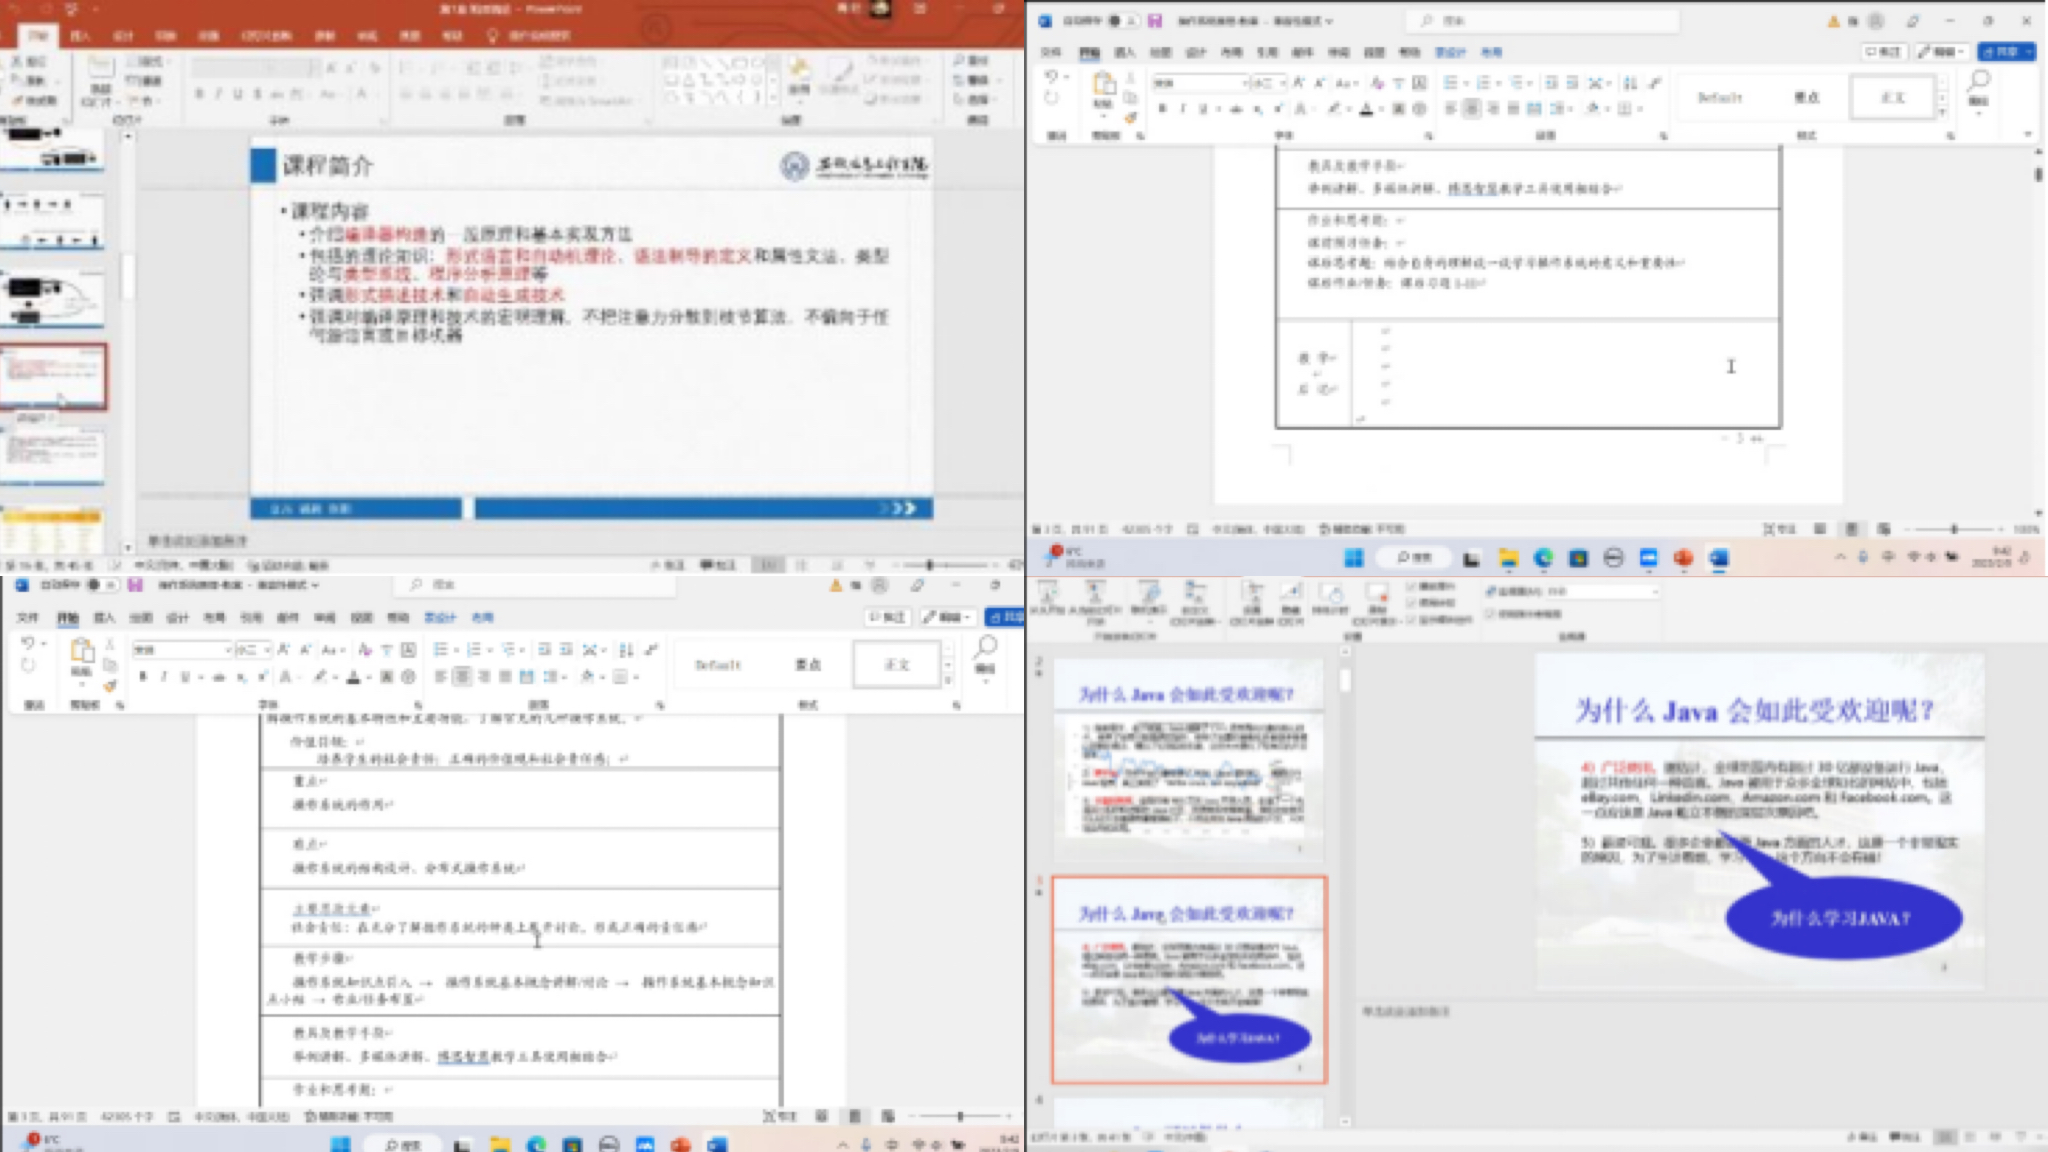Switch to the Table Design tab in Word
The image size is (2048, 1152).
(x=443, y=617)
